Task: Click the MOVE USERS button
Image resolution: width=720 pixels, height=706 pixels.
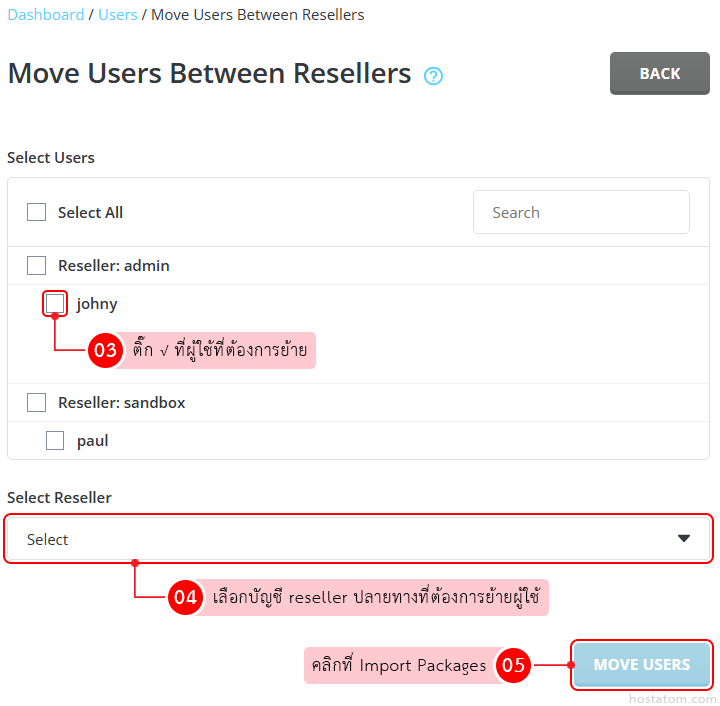Action: [x=642, y=665]
